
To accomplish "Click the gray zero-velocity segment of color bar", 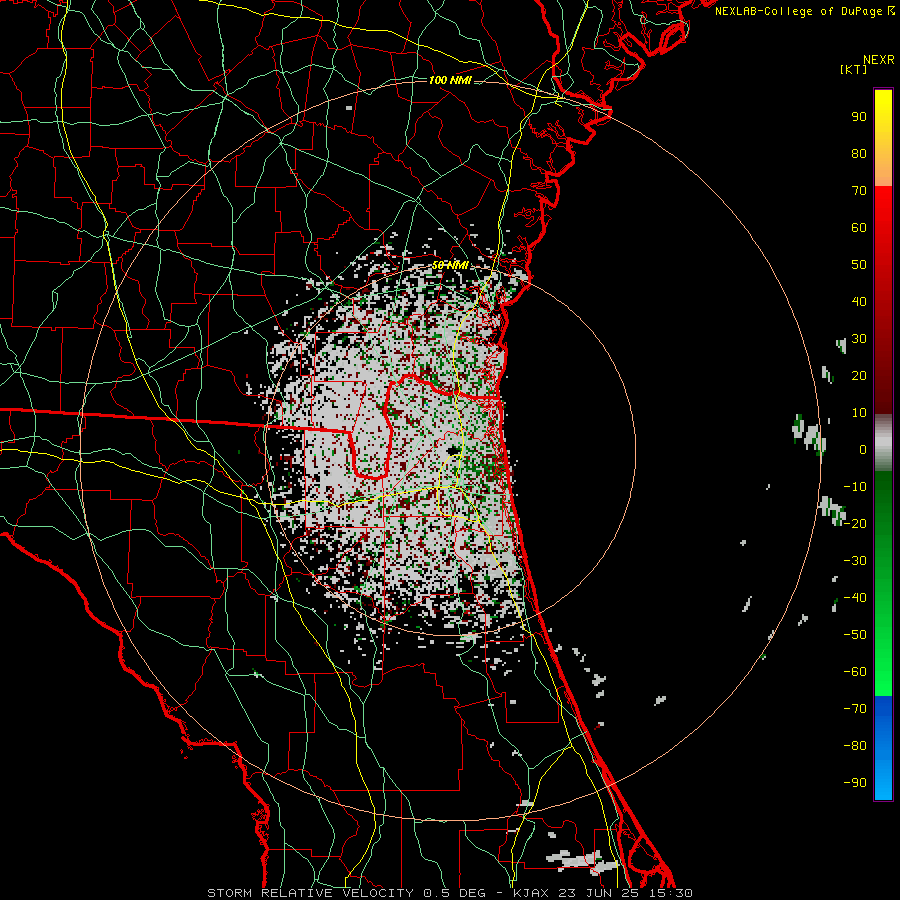I will click(883, 443).
